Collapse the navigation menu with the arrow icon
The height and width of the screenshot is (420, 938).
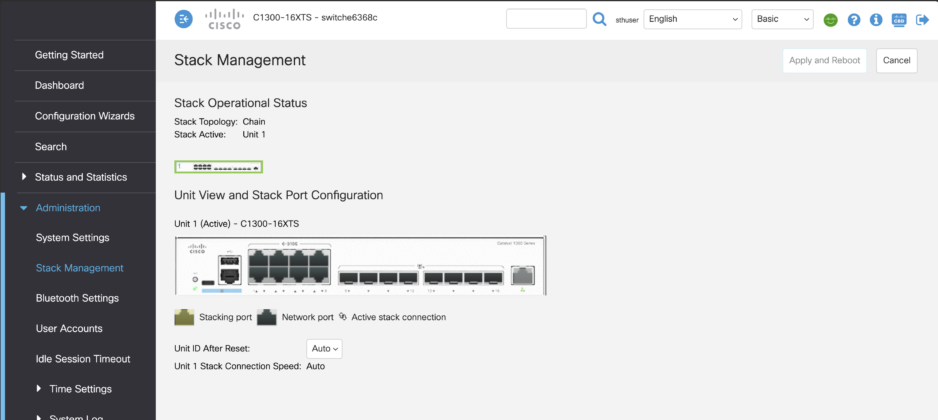click(184, 19)
